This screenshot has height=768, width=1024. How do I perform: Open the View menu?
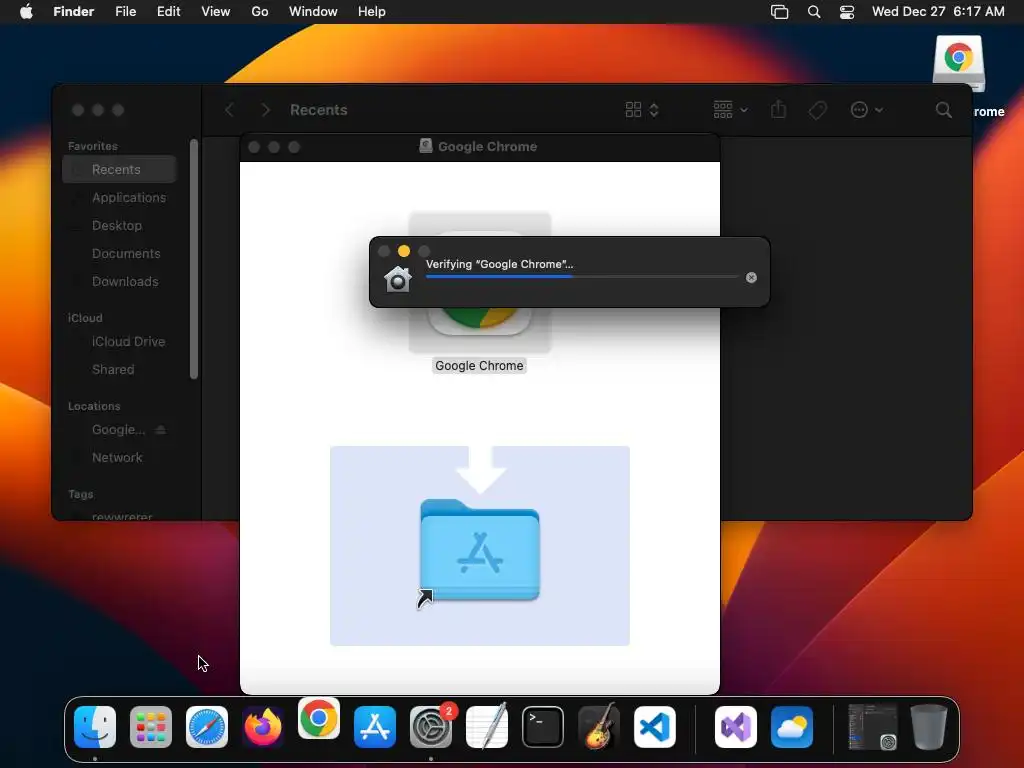click(216, 12)
